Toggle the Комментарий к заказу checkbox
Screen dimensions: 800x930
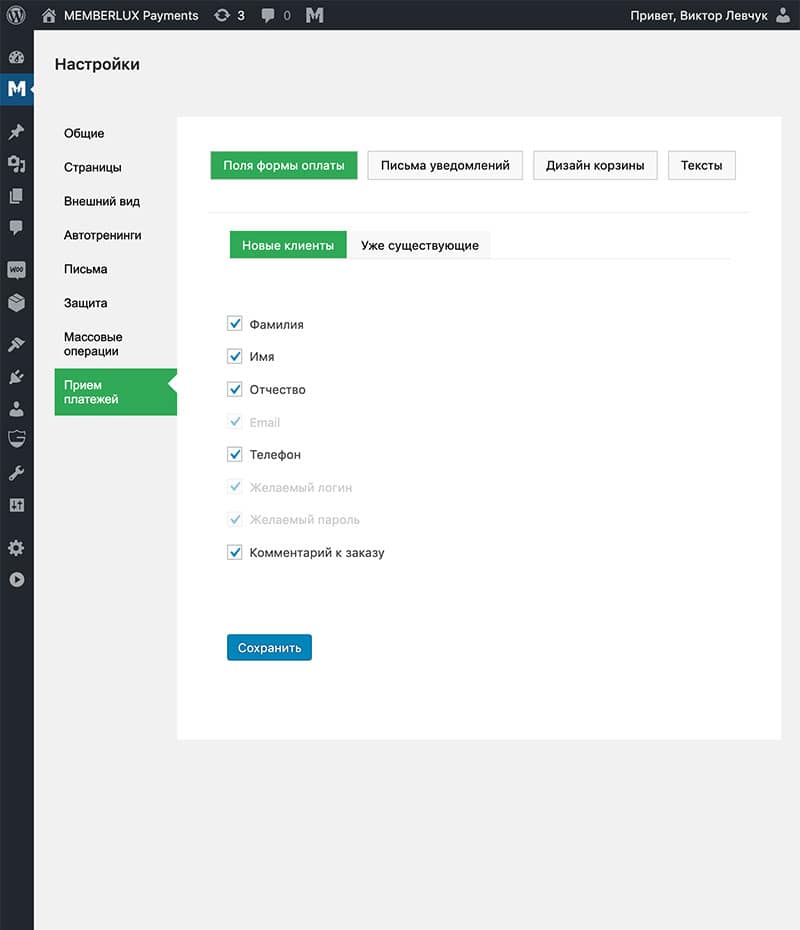(235, 552)
